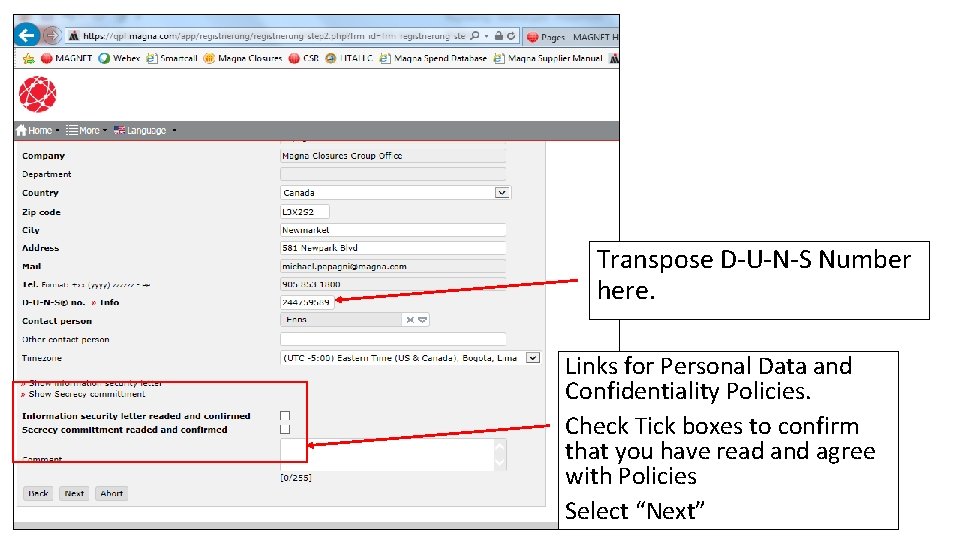The width and height of the screenshot is (960, 540).
Task: Open the Magna Supplier Manual bookmark
Action: pos(548,59)
